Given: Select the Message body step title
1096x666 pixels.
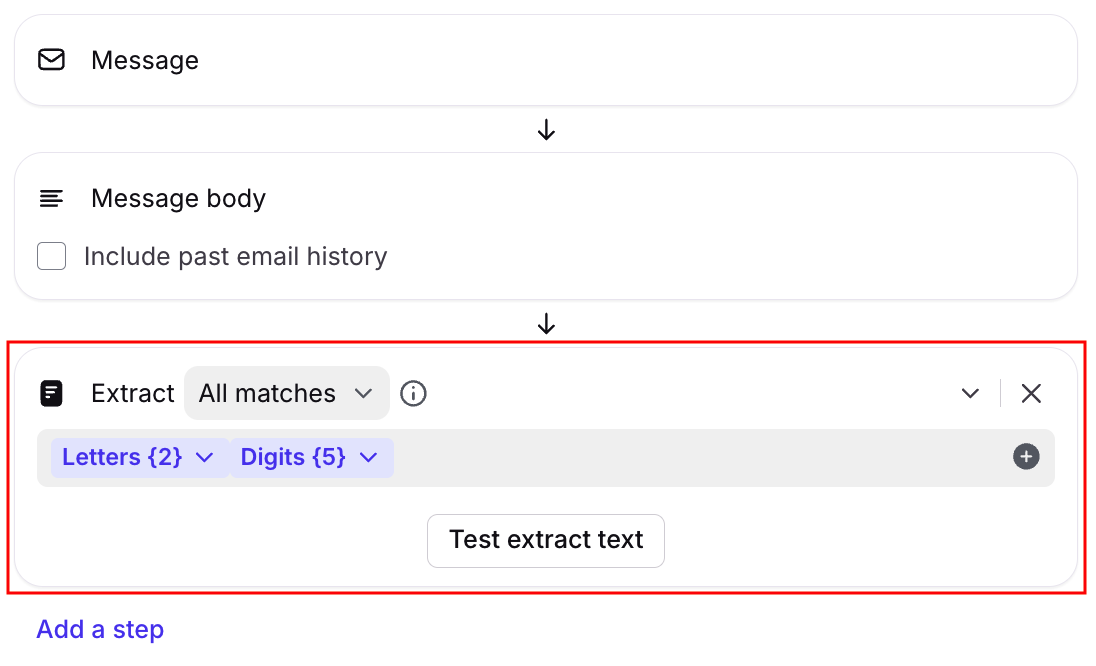Looking at the screenshot, I should tap(178, 198).
